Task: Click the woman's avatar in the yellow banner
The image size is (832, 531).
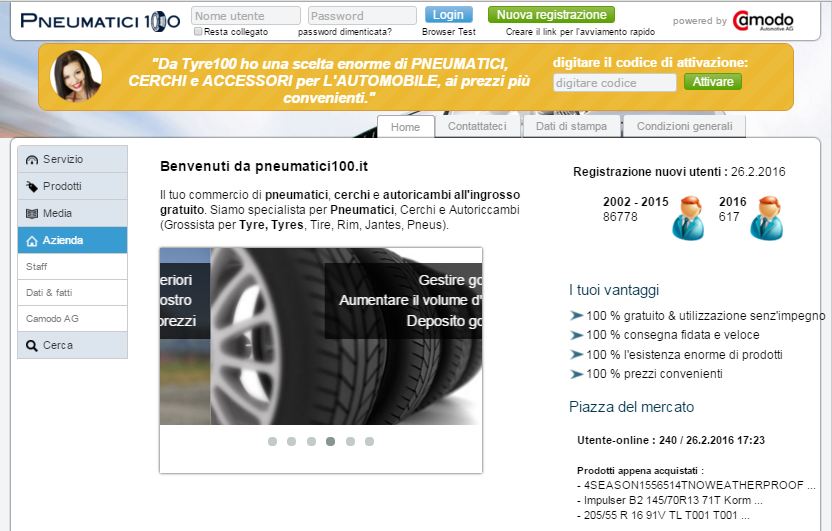Action: (76, 76)
